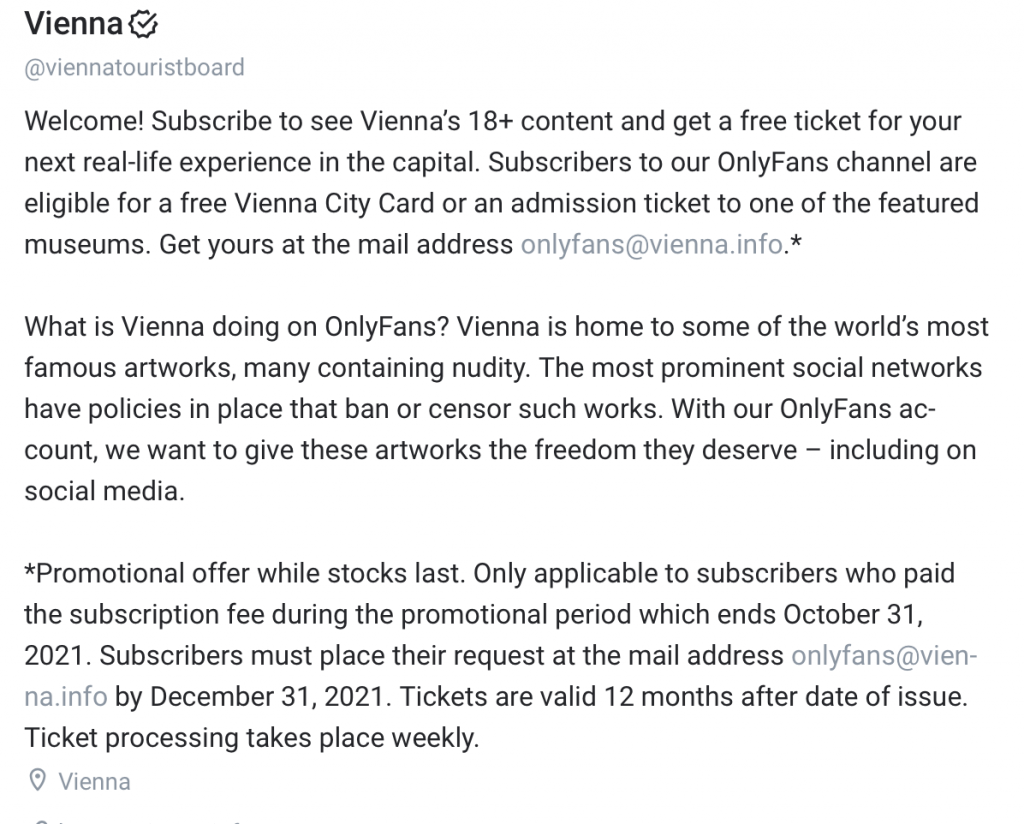Click the 'social media.' line ending the second paragraph
This screenshot has height=824, width=1024.
(104, 491)
